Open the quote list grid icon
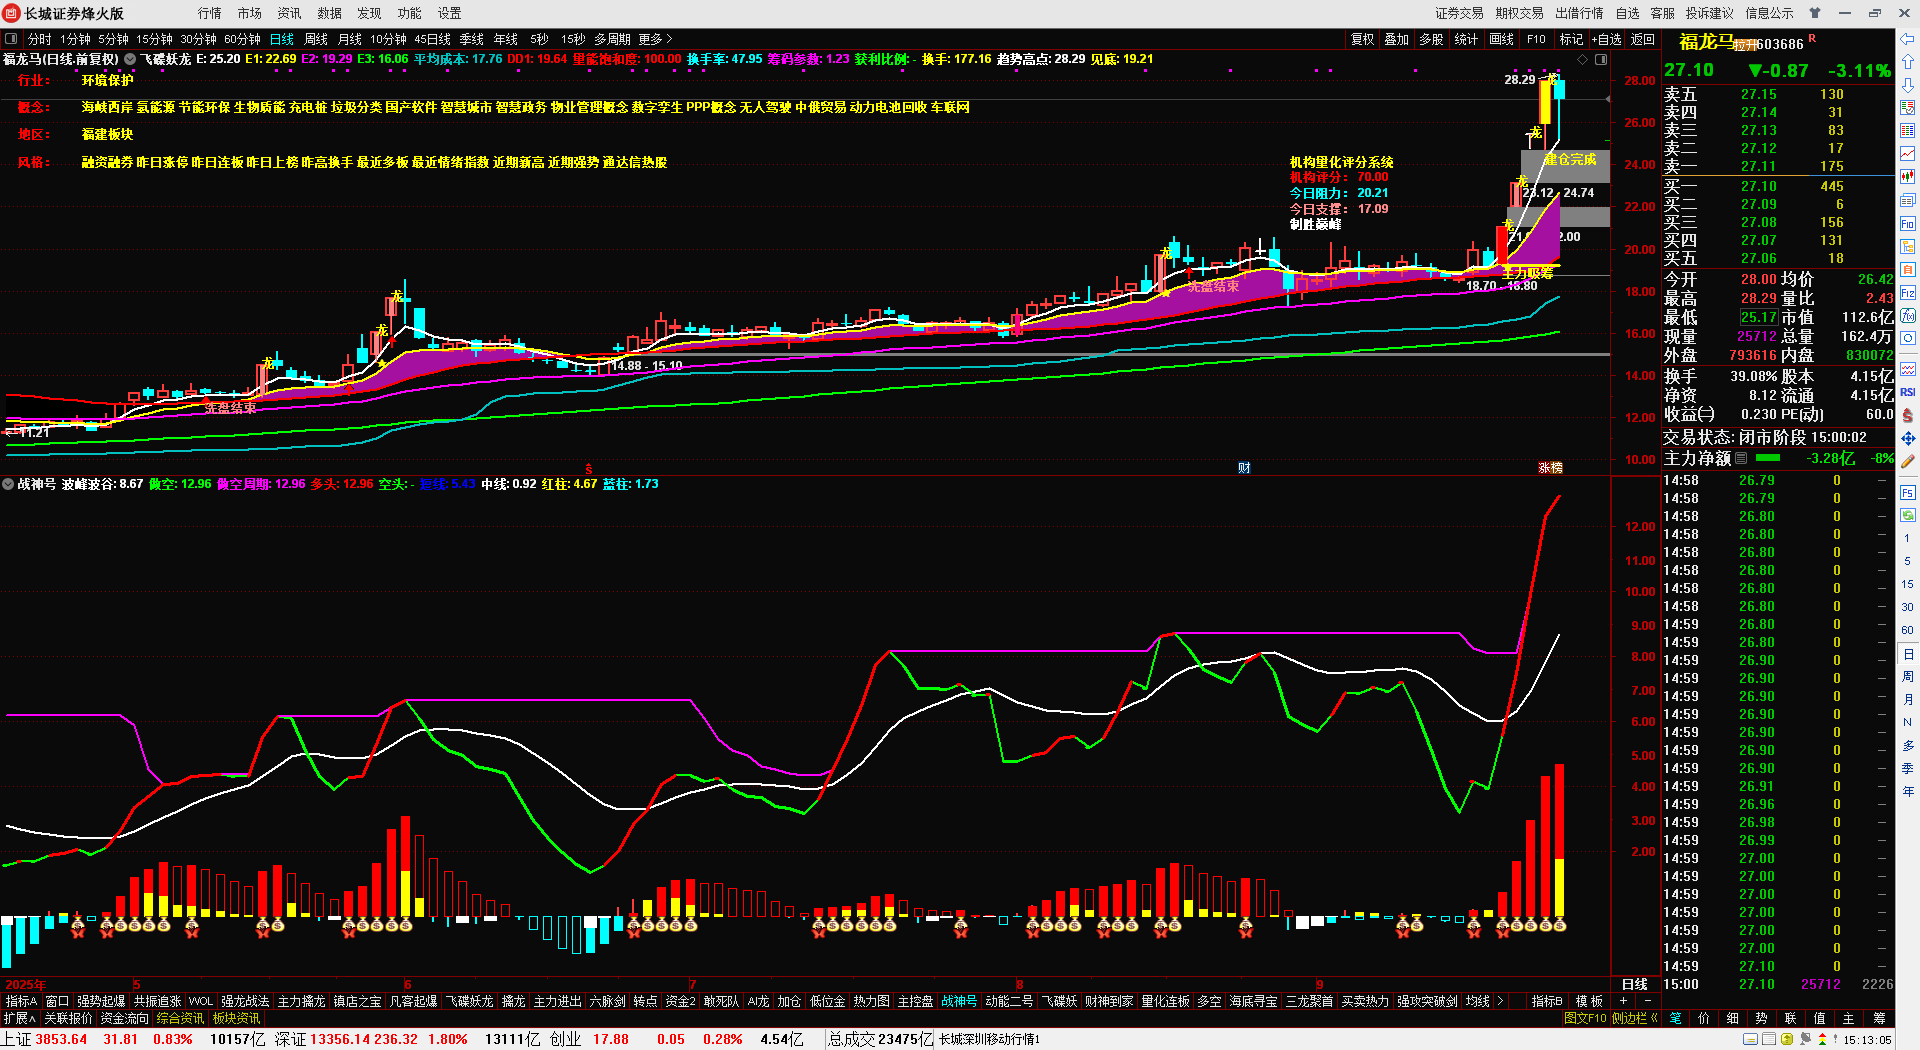Image resolution: width=1920 pixels, height=1050 pixels. coord(1908,130)
